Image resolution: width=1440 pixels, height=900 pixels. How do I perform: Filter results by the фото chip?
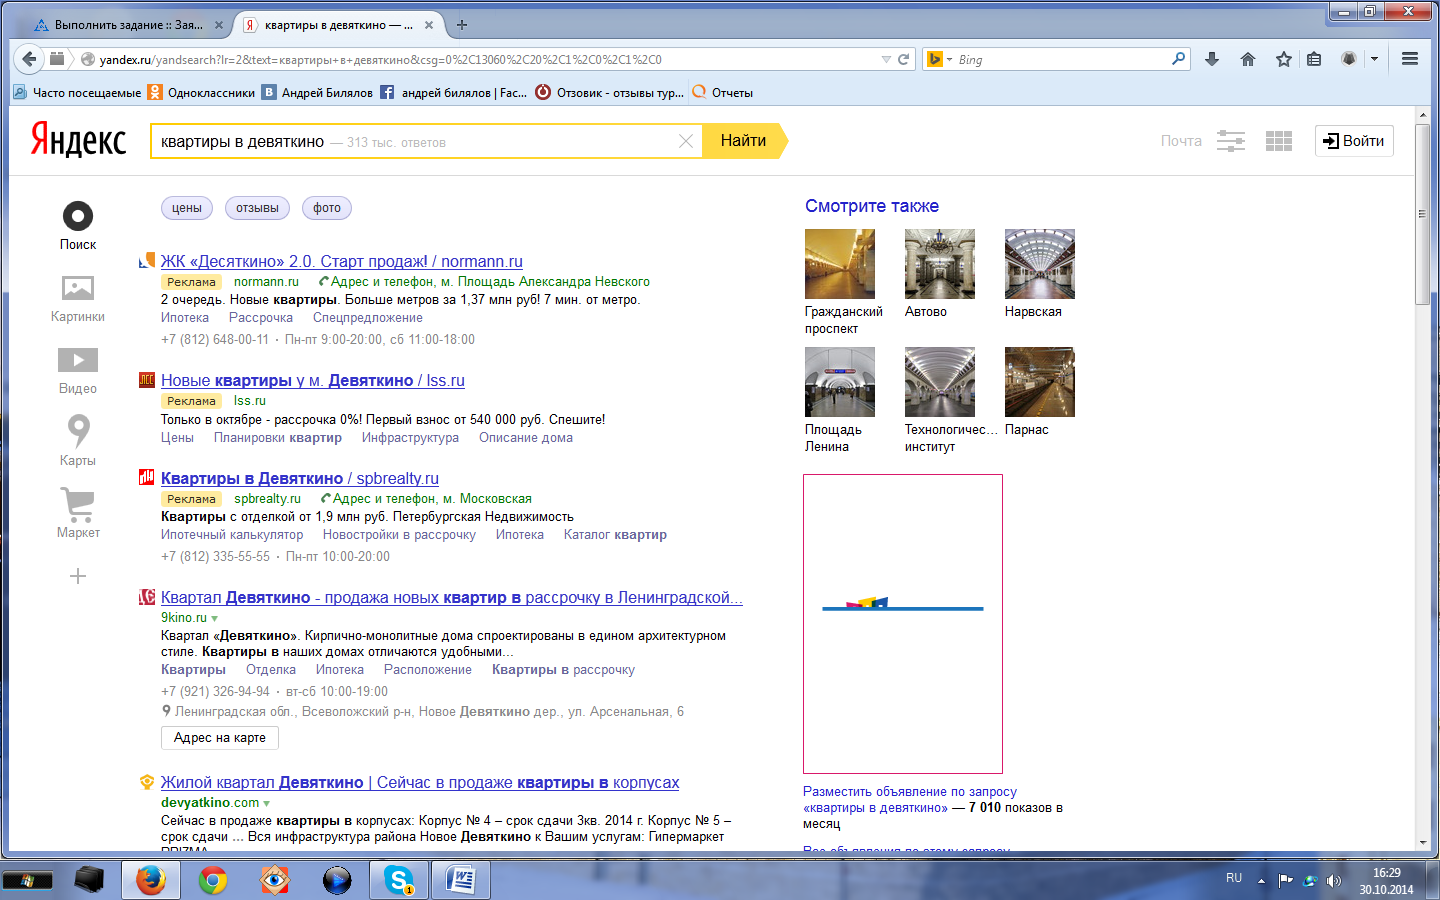[327, 208]
